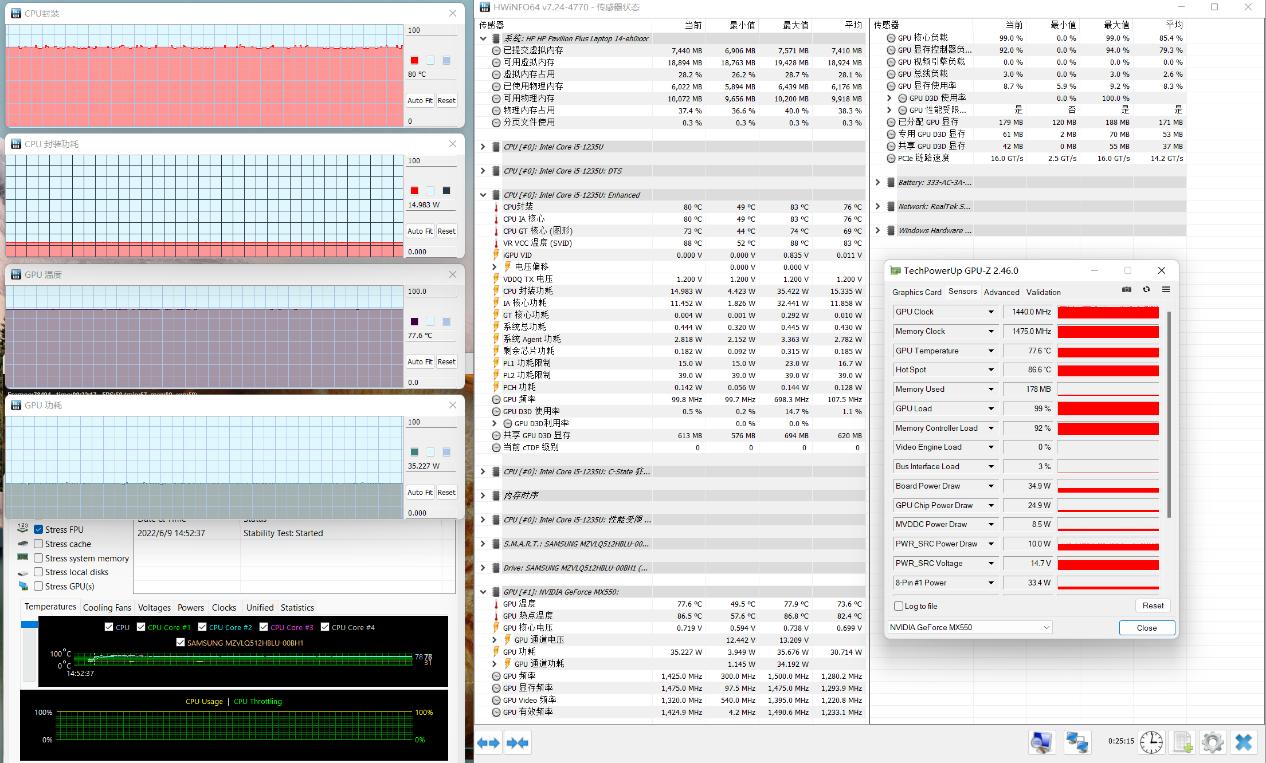Click the save report icon in HWiNFO
Viewport: 1266px width, 763px height.
(1182, 742)
